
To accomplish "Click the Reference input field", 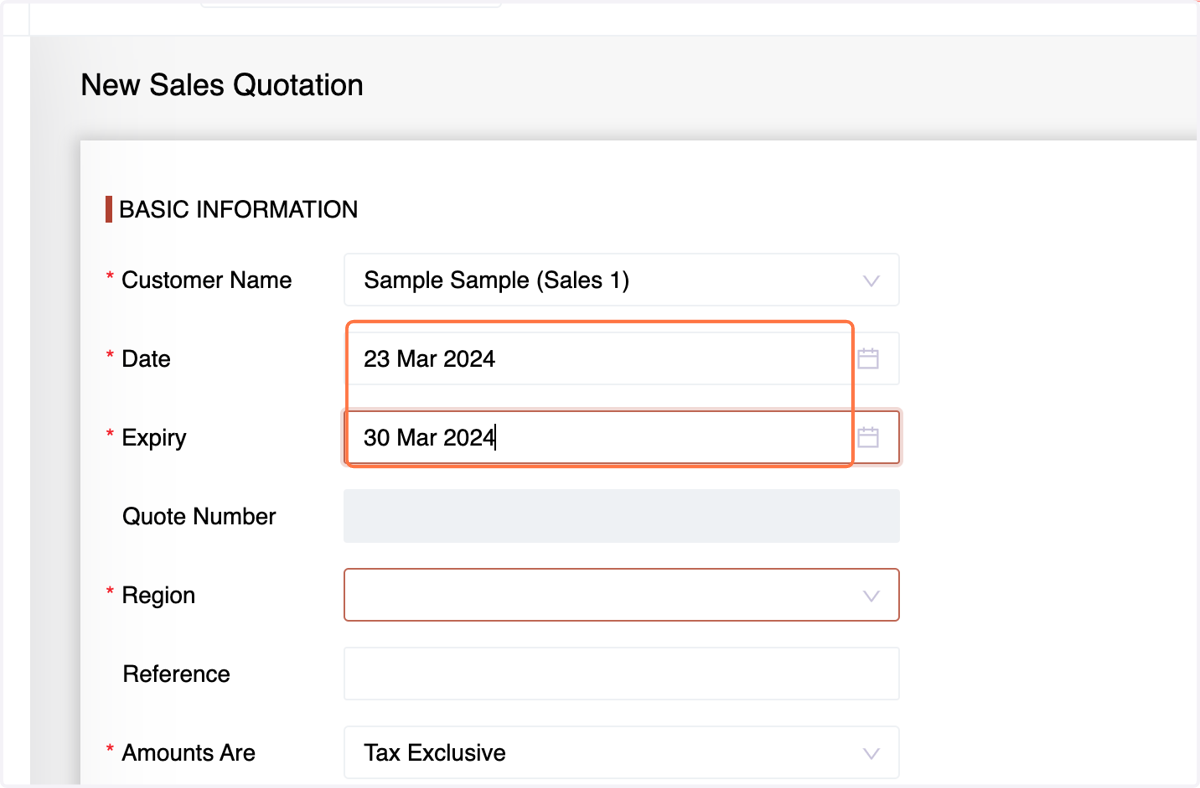I will 621,674.
